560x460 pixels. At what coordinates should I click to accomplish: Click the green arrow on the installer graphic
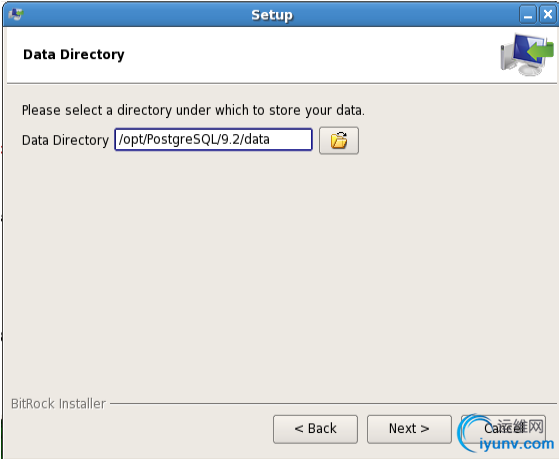coord(541,50)
